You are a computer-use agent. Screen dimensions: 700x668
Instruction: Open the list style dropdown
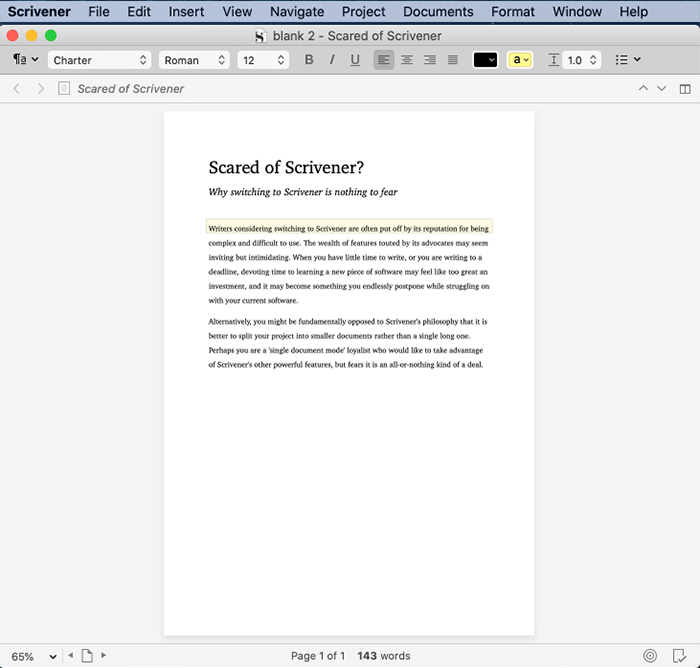coord(628,60)
